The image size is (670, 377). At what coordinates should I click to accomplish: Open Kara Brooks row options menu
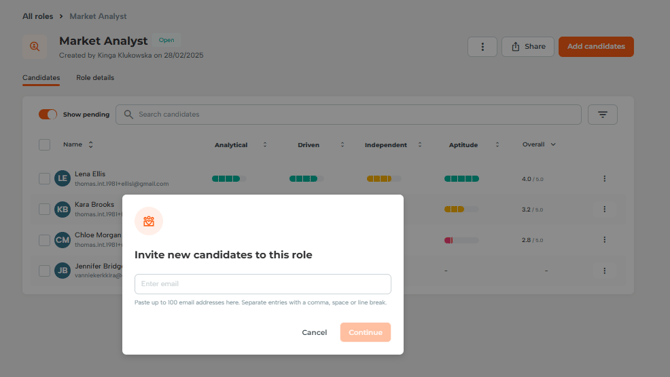[x=604, y=209]
